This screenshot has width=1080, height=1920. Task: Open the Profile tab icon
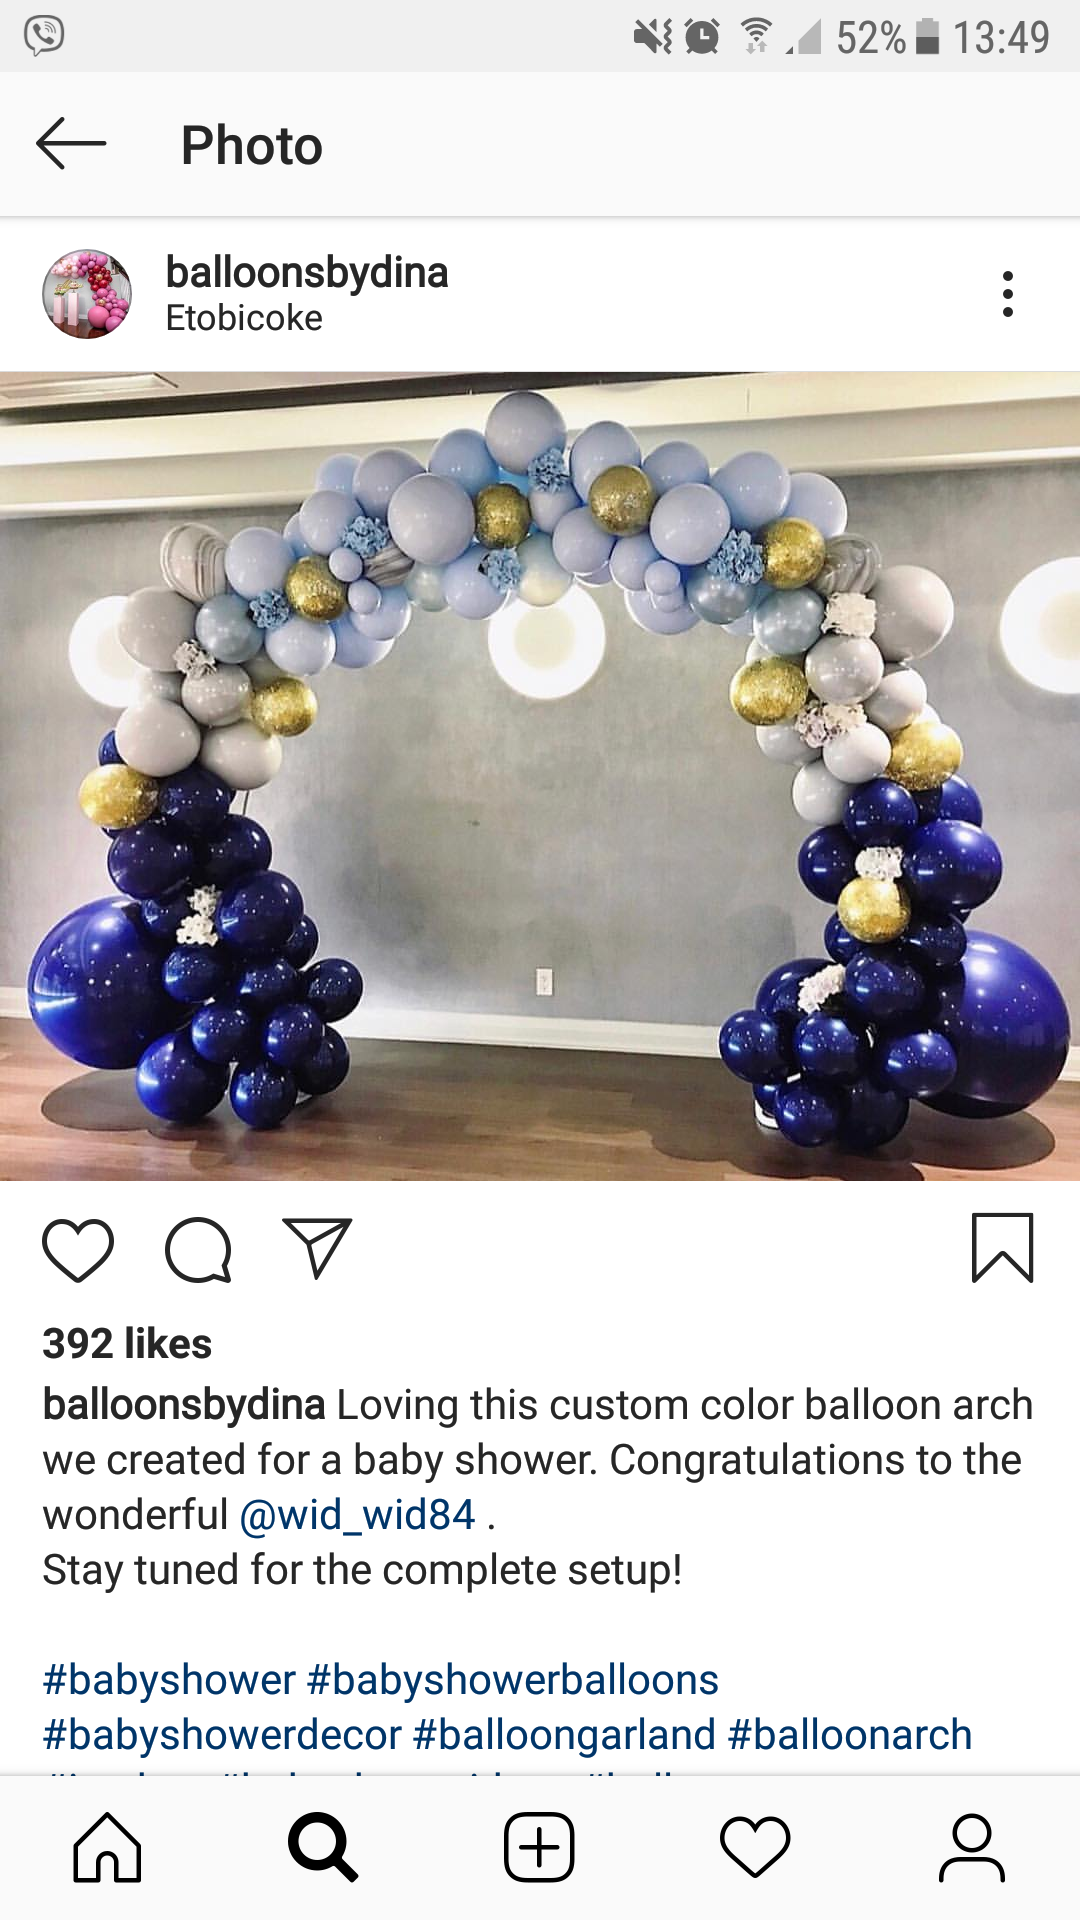pos(971,1847)
